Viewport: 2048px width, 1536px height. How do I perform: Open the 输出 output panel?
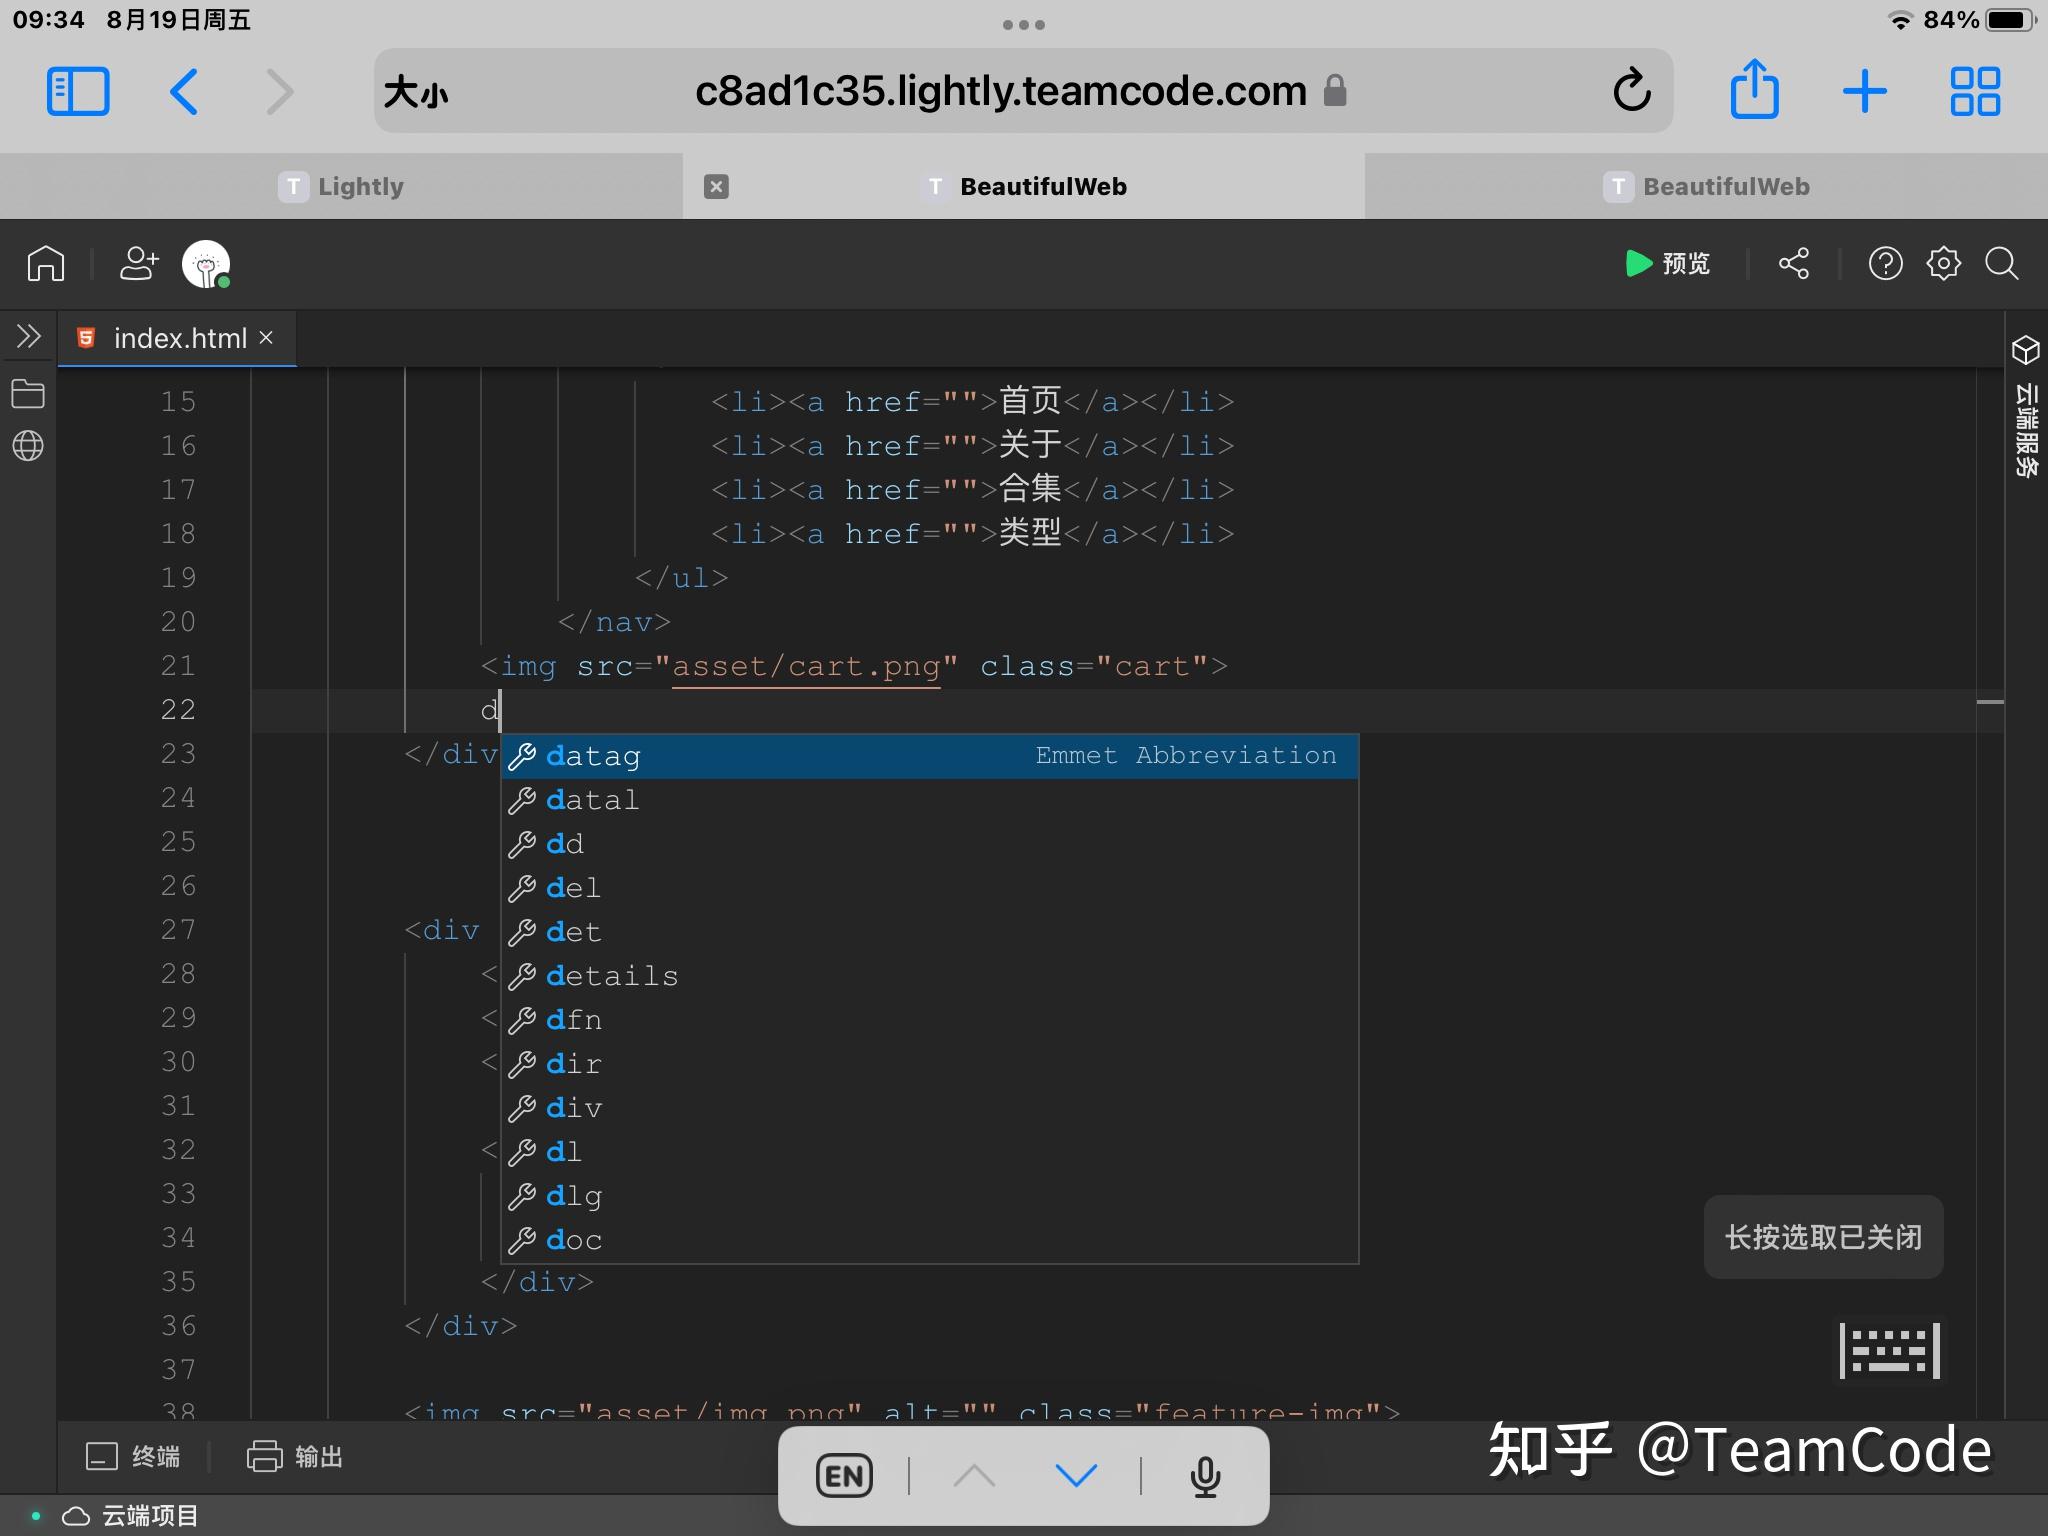click(x=296, y=1457)
